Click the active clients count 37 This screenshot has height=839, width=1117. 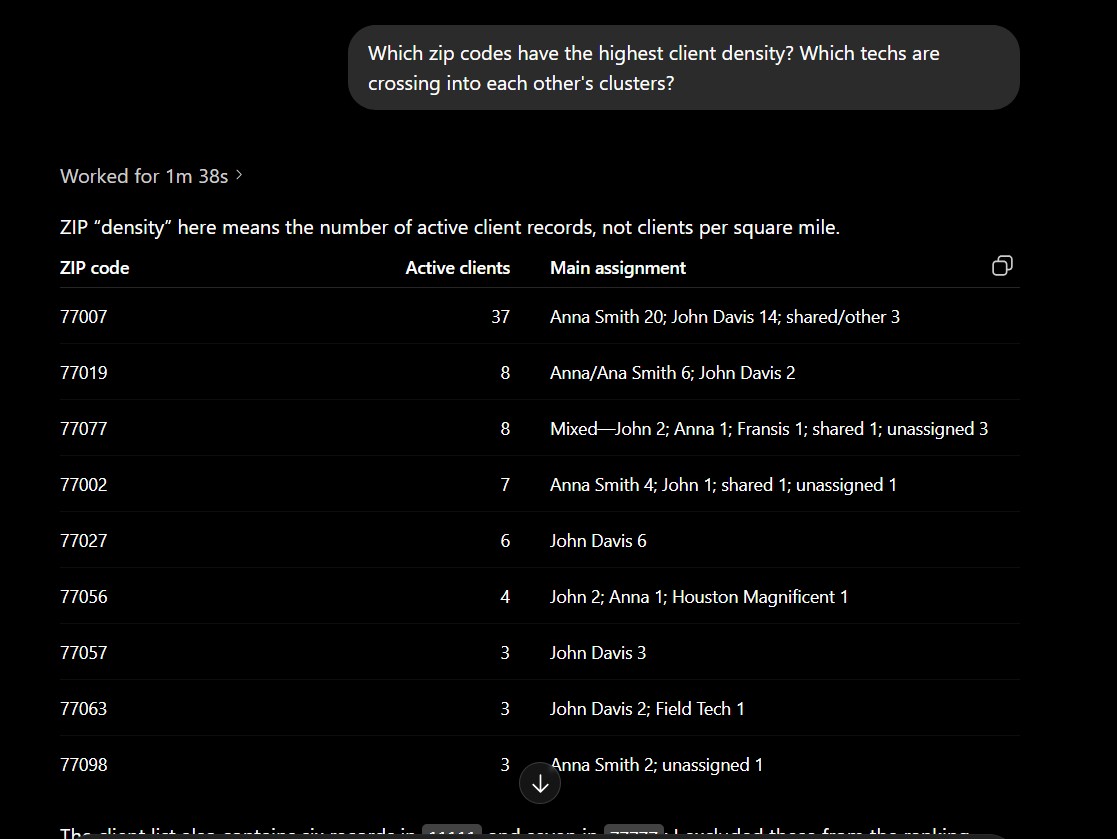[x=500, y=316]
